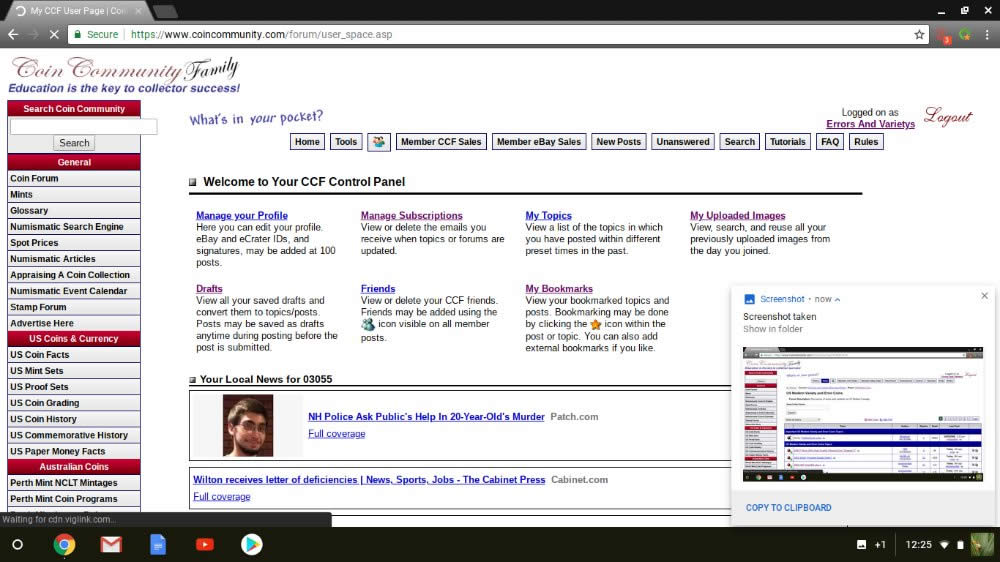Open the Chrome three-dot menu
The width and height of the screenshot is (1000, 562).
pyautogui.click(x=987, y=34)
